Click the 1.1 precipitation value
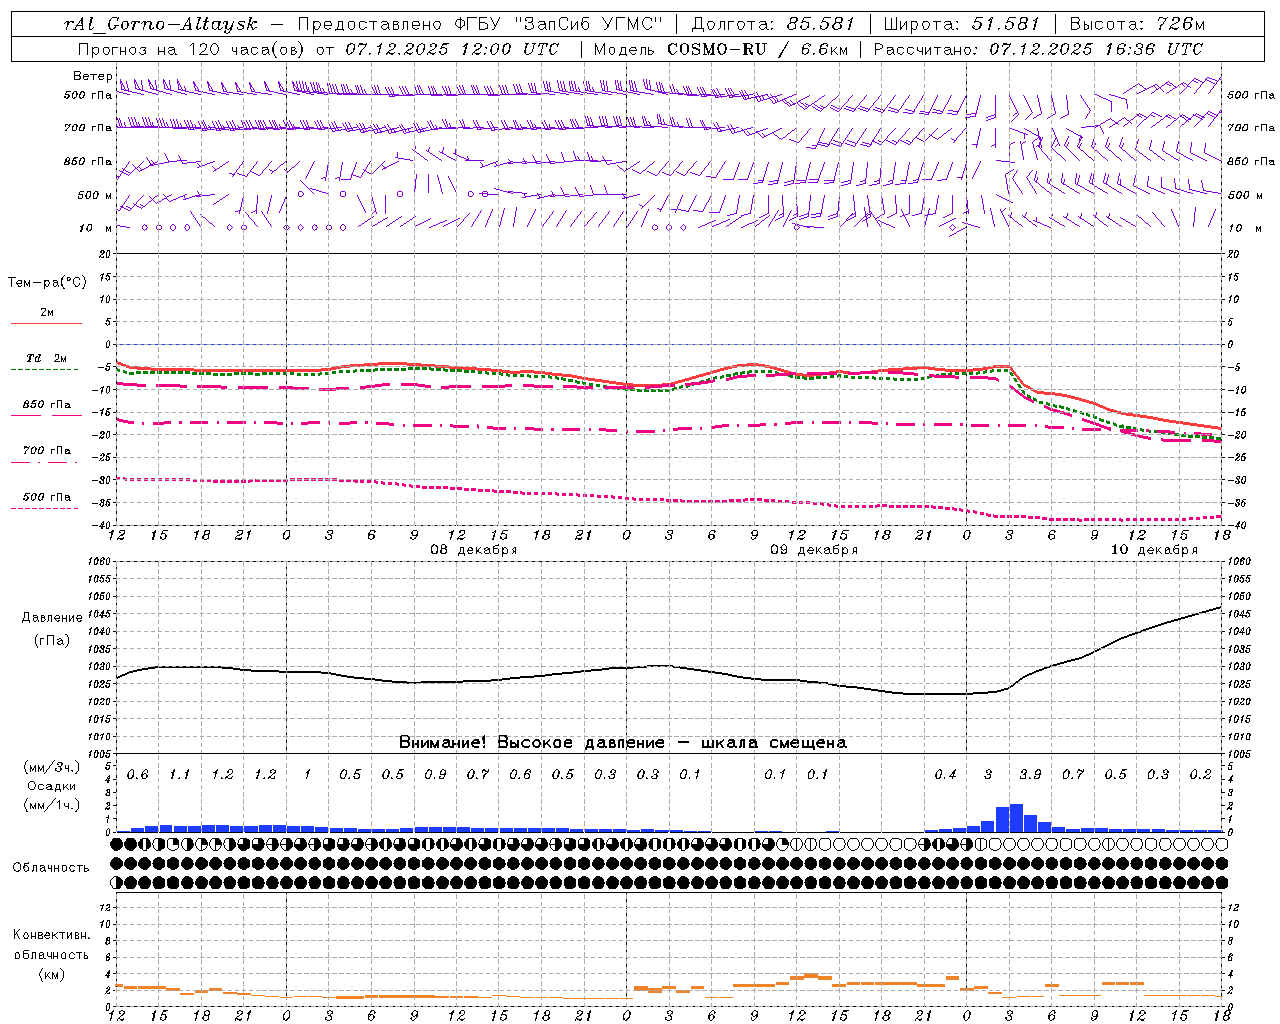Image resolution: width=1280 pixels, height=1024 pixels. click(x=180, y=775)
